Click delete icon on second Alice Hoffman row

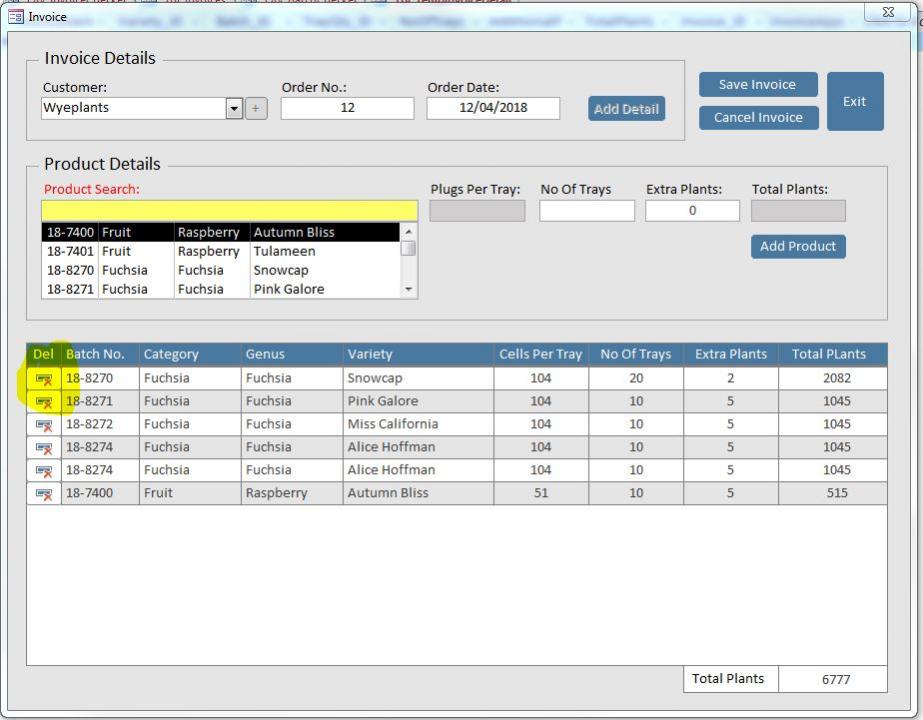tap(43, 471)
